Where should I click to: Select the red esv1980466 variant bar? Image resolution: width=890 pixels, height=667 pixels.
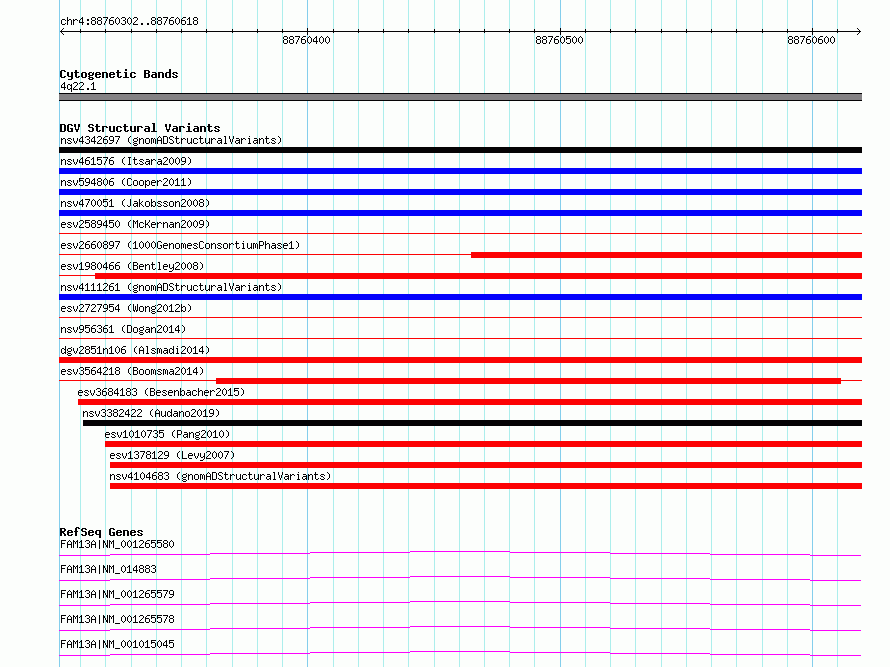pyautogui.click(x=478, y=276)
